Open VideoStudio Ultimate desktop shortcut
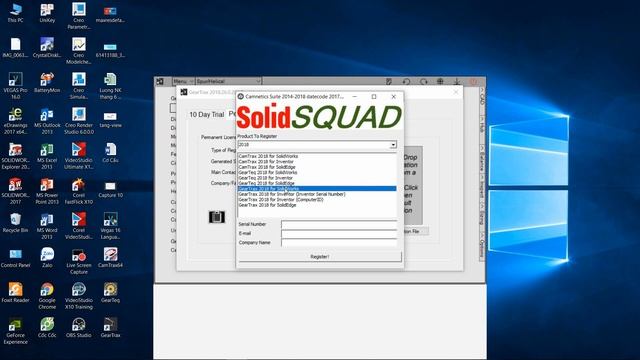Viewport: 640px width, 360px height. [79, 156]
